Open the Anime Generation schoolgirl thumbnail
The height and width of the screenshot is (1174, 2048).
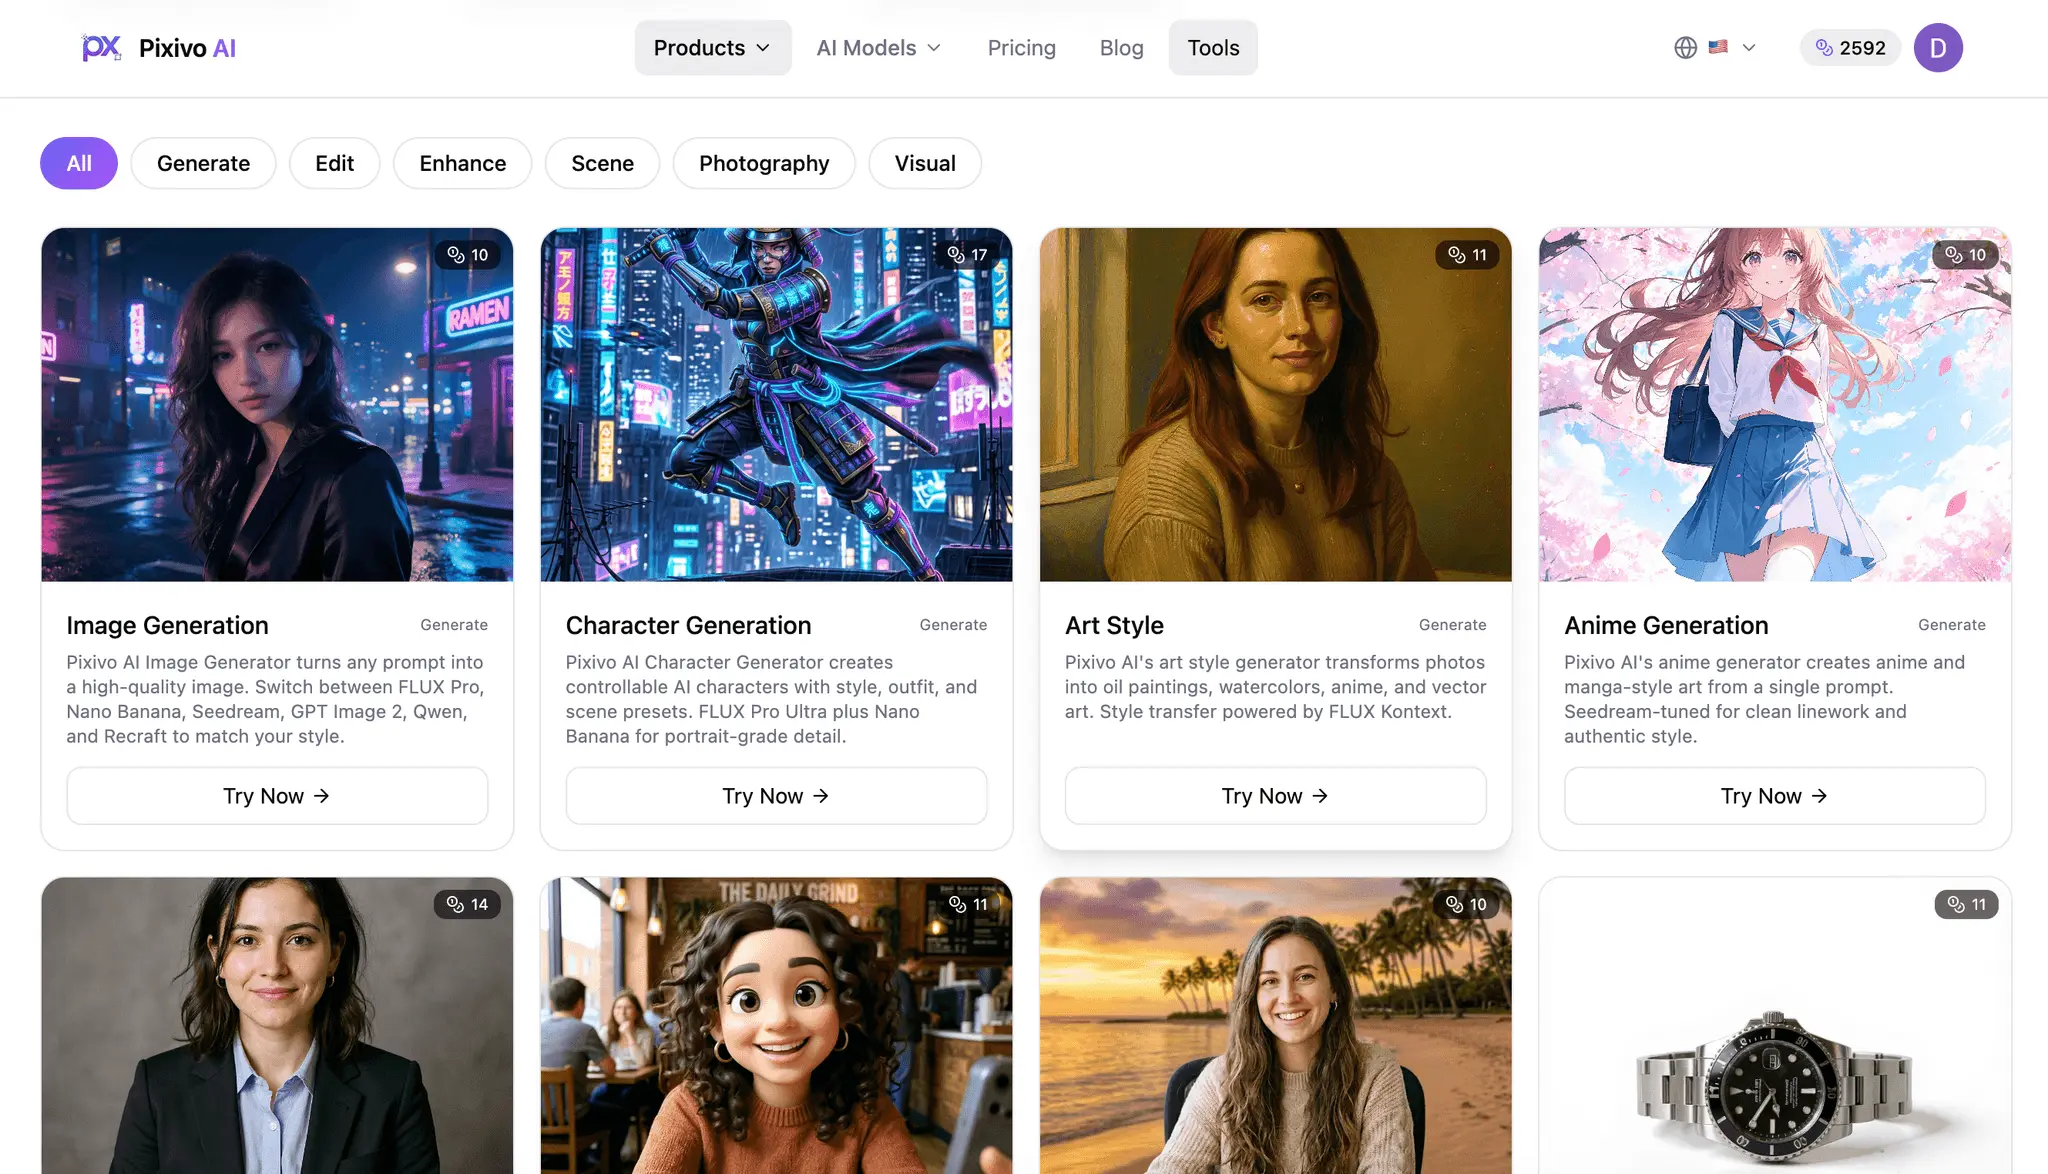1774,404
